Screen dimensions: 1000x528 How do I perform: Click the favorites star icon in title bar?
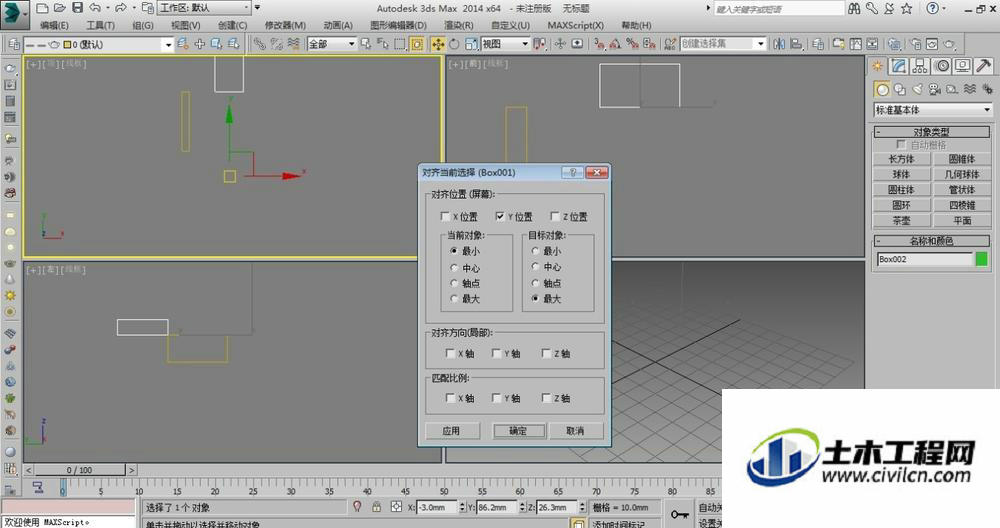click(907, 8)
